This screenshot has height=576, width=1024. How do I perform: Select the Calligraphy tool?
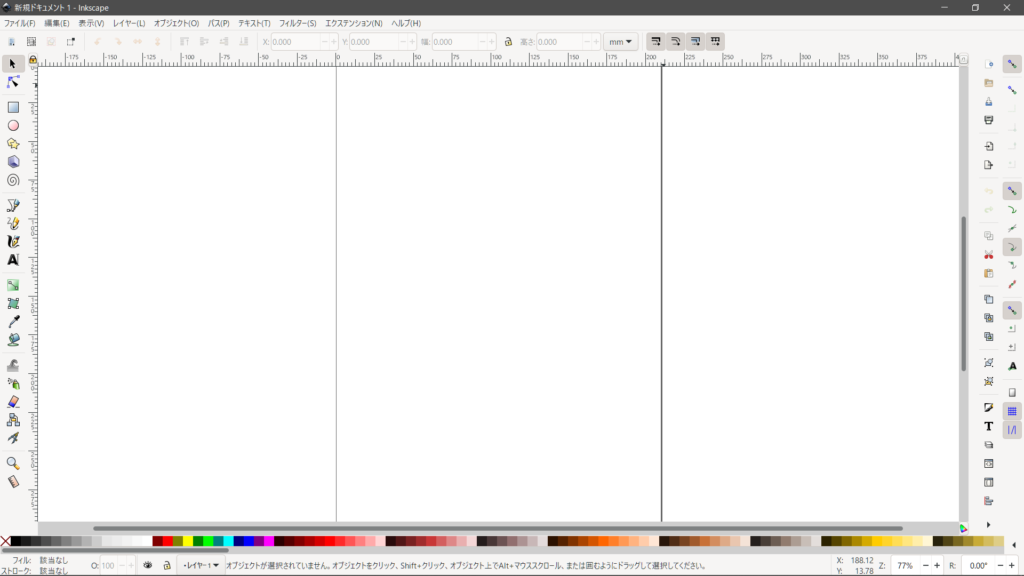13,242
